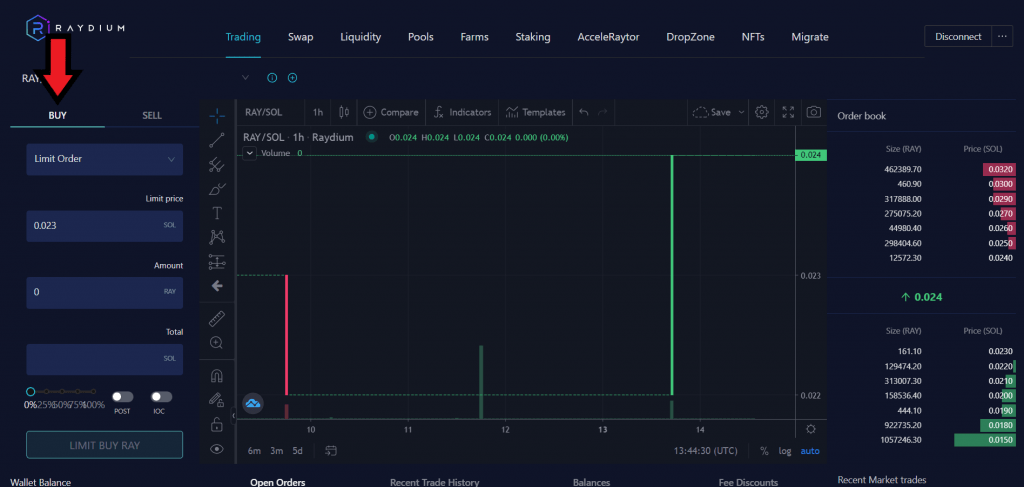Open the Limit Order type dropdown

[x=105, y=159]
